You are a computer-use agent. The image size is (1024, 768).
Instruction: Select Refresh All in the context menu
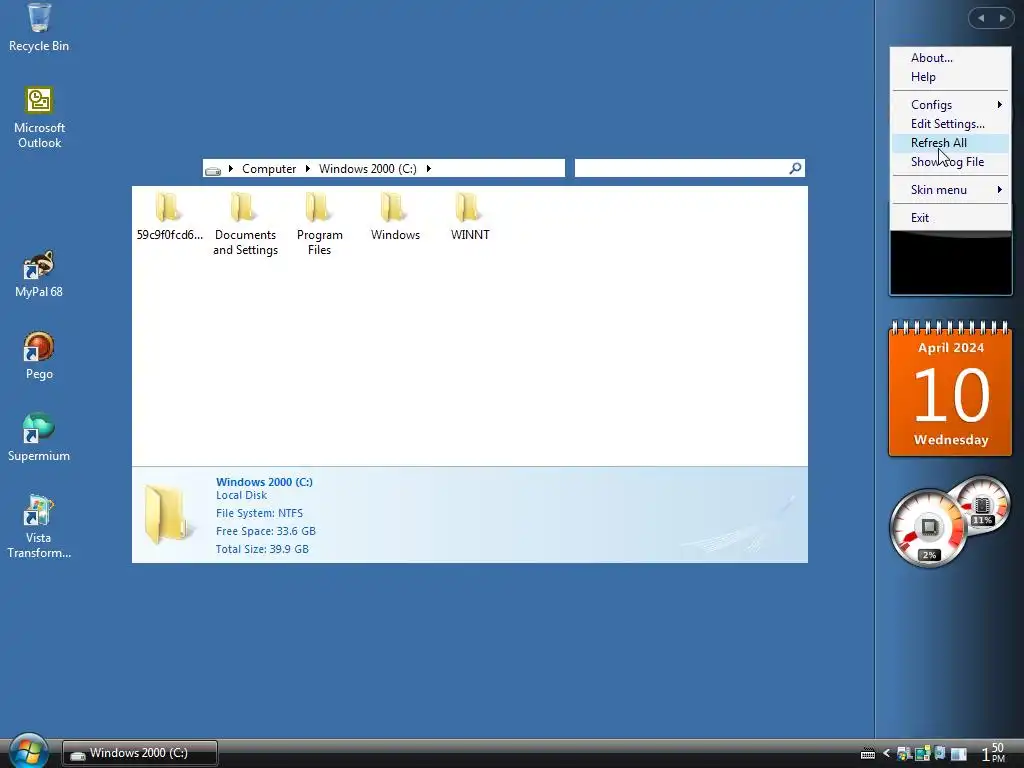point(950,142)
